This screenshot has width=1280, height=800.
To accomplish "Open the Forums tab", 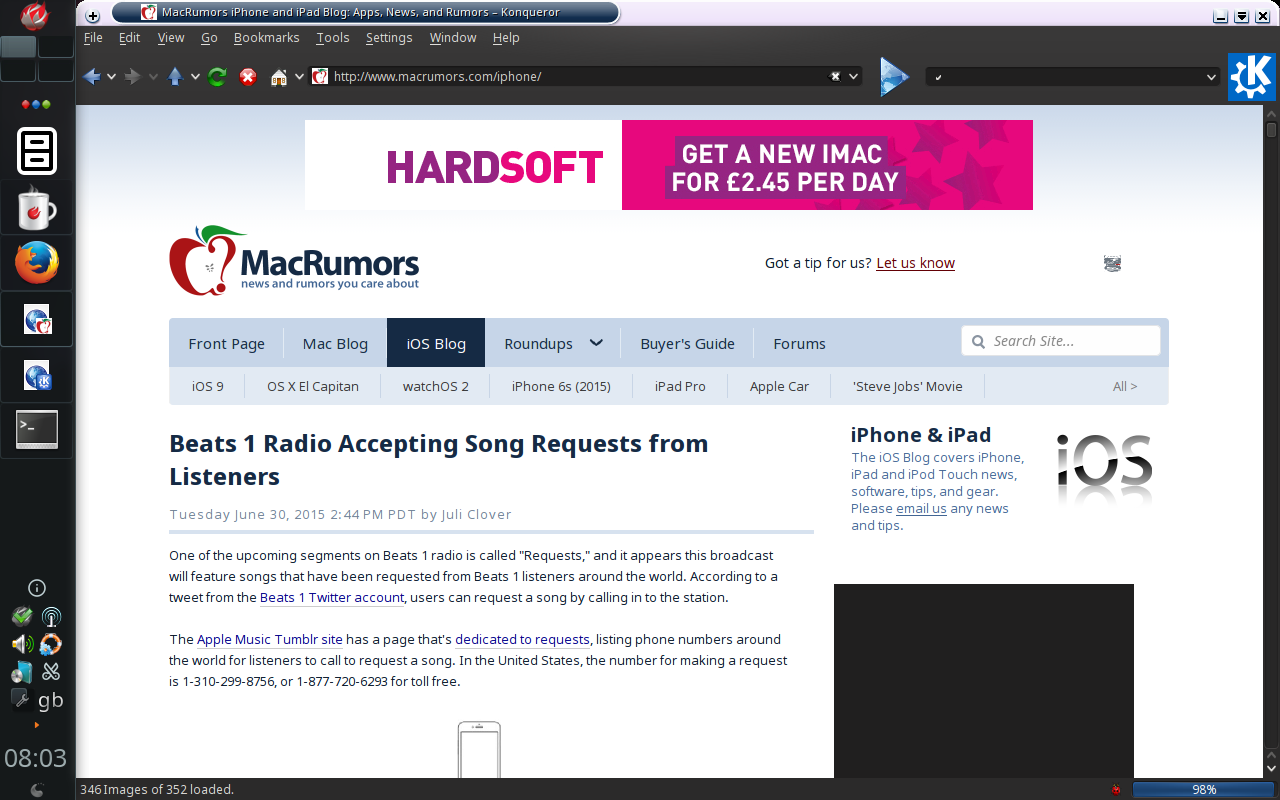I will [x=799, y=343].
